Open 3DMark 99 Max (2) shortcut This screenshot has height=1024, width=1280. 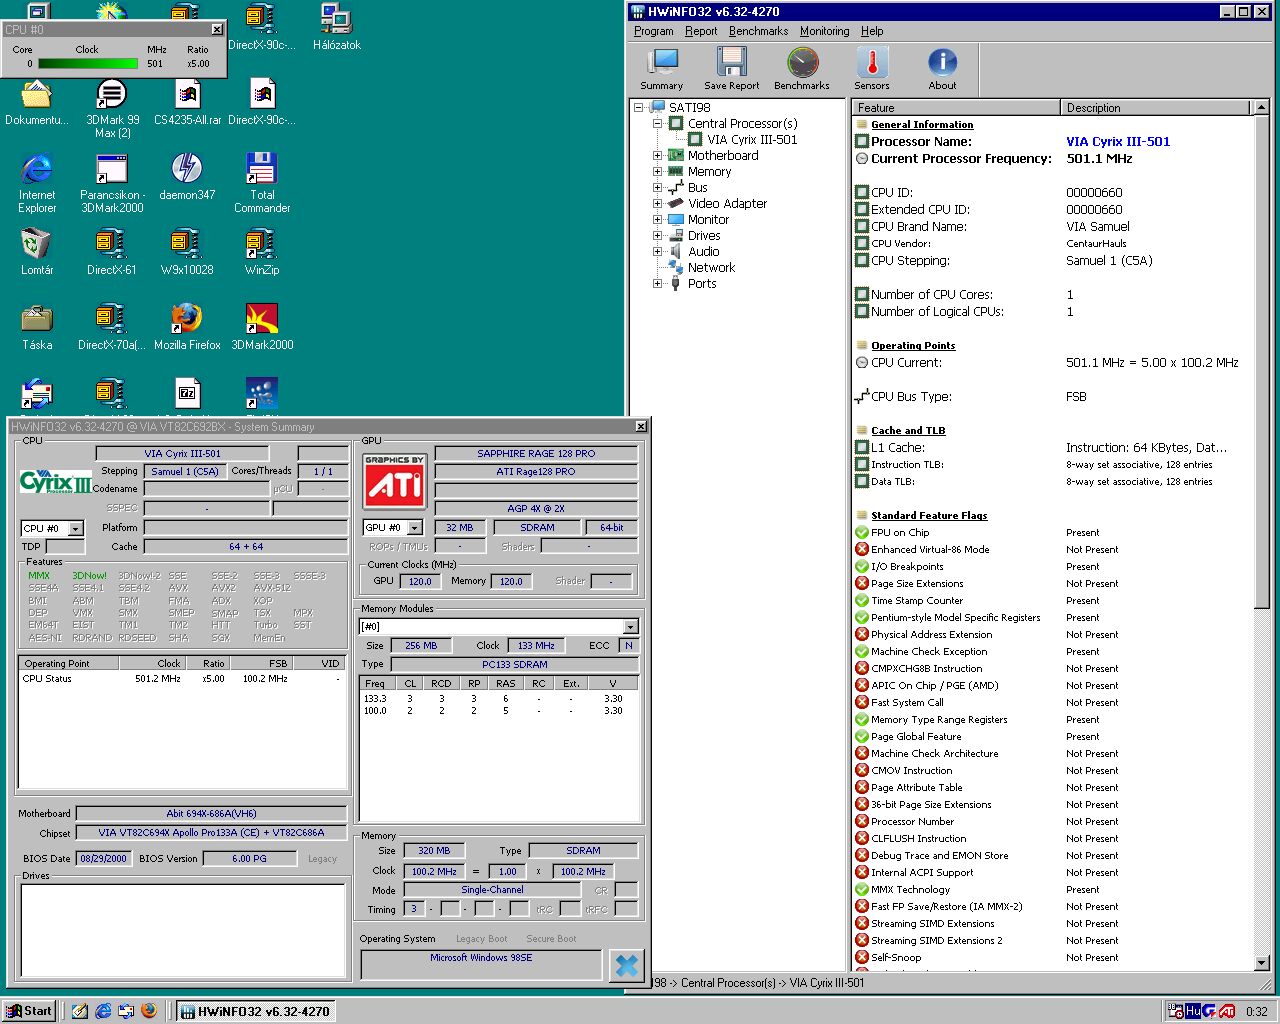[x=112, y=109]
